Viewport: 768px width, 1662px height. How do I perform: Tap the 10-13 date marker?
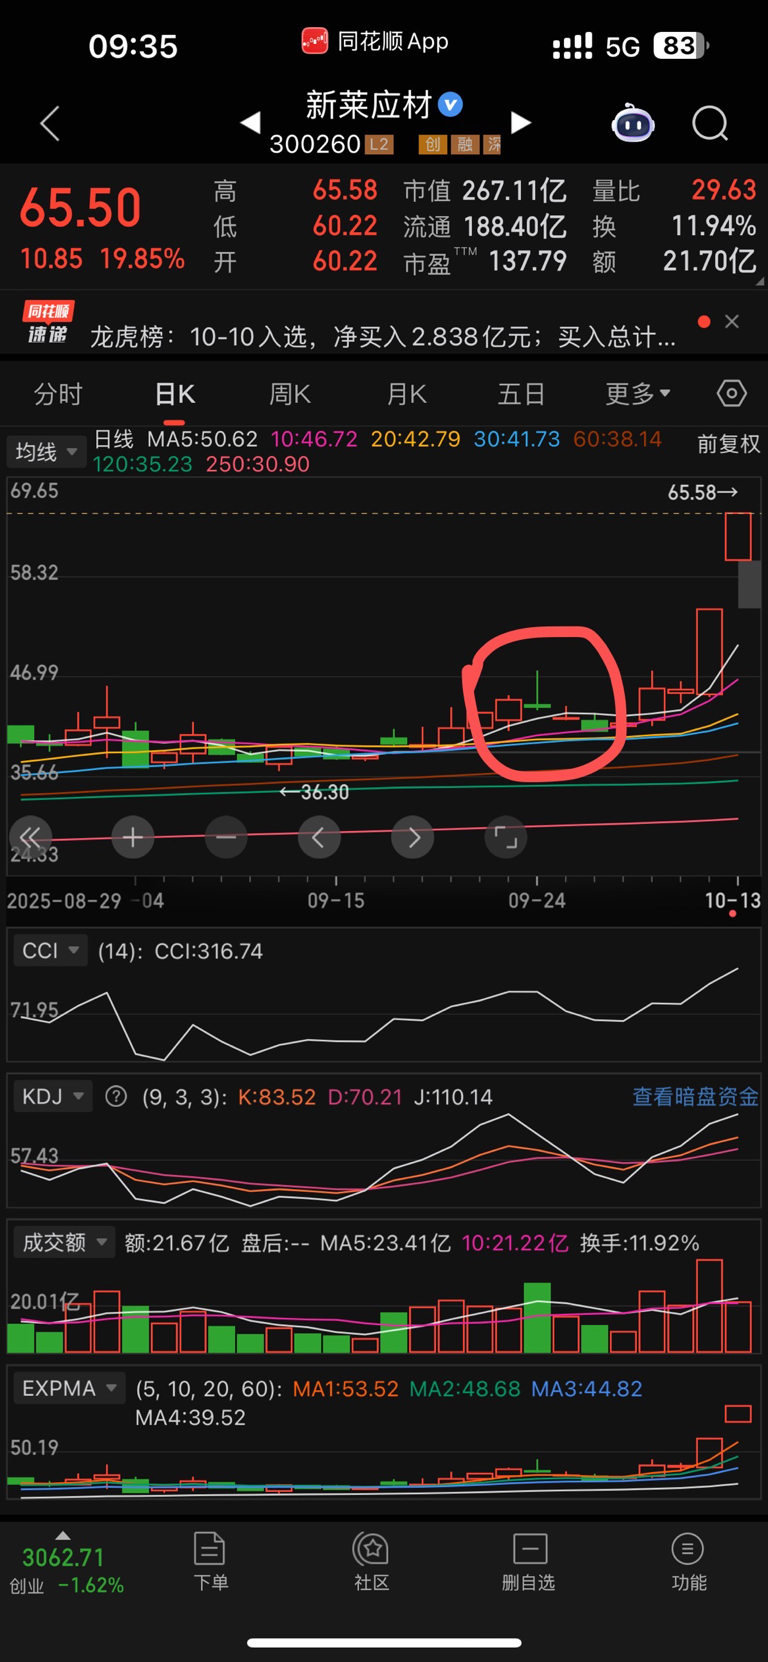(733, 901)
